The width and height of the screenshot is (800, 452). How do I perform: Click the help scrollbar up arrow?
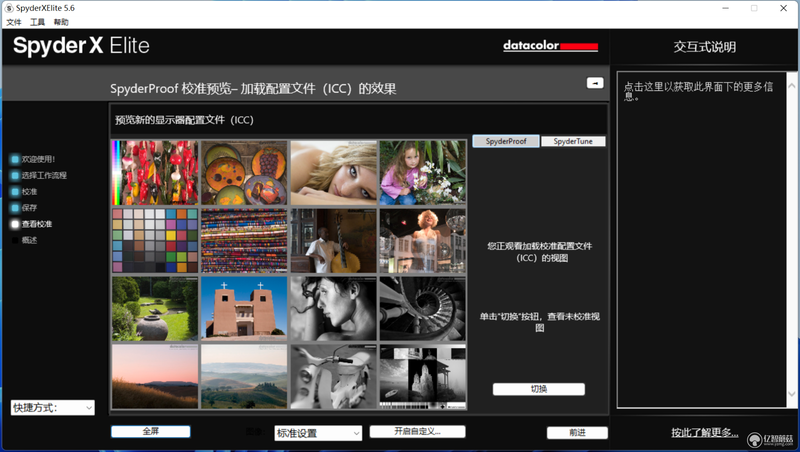(791, 86)
